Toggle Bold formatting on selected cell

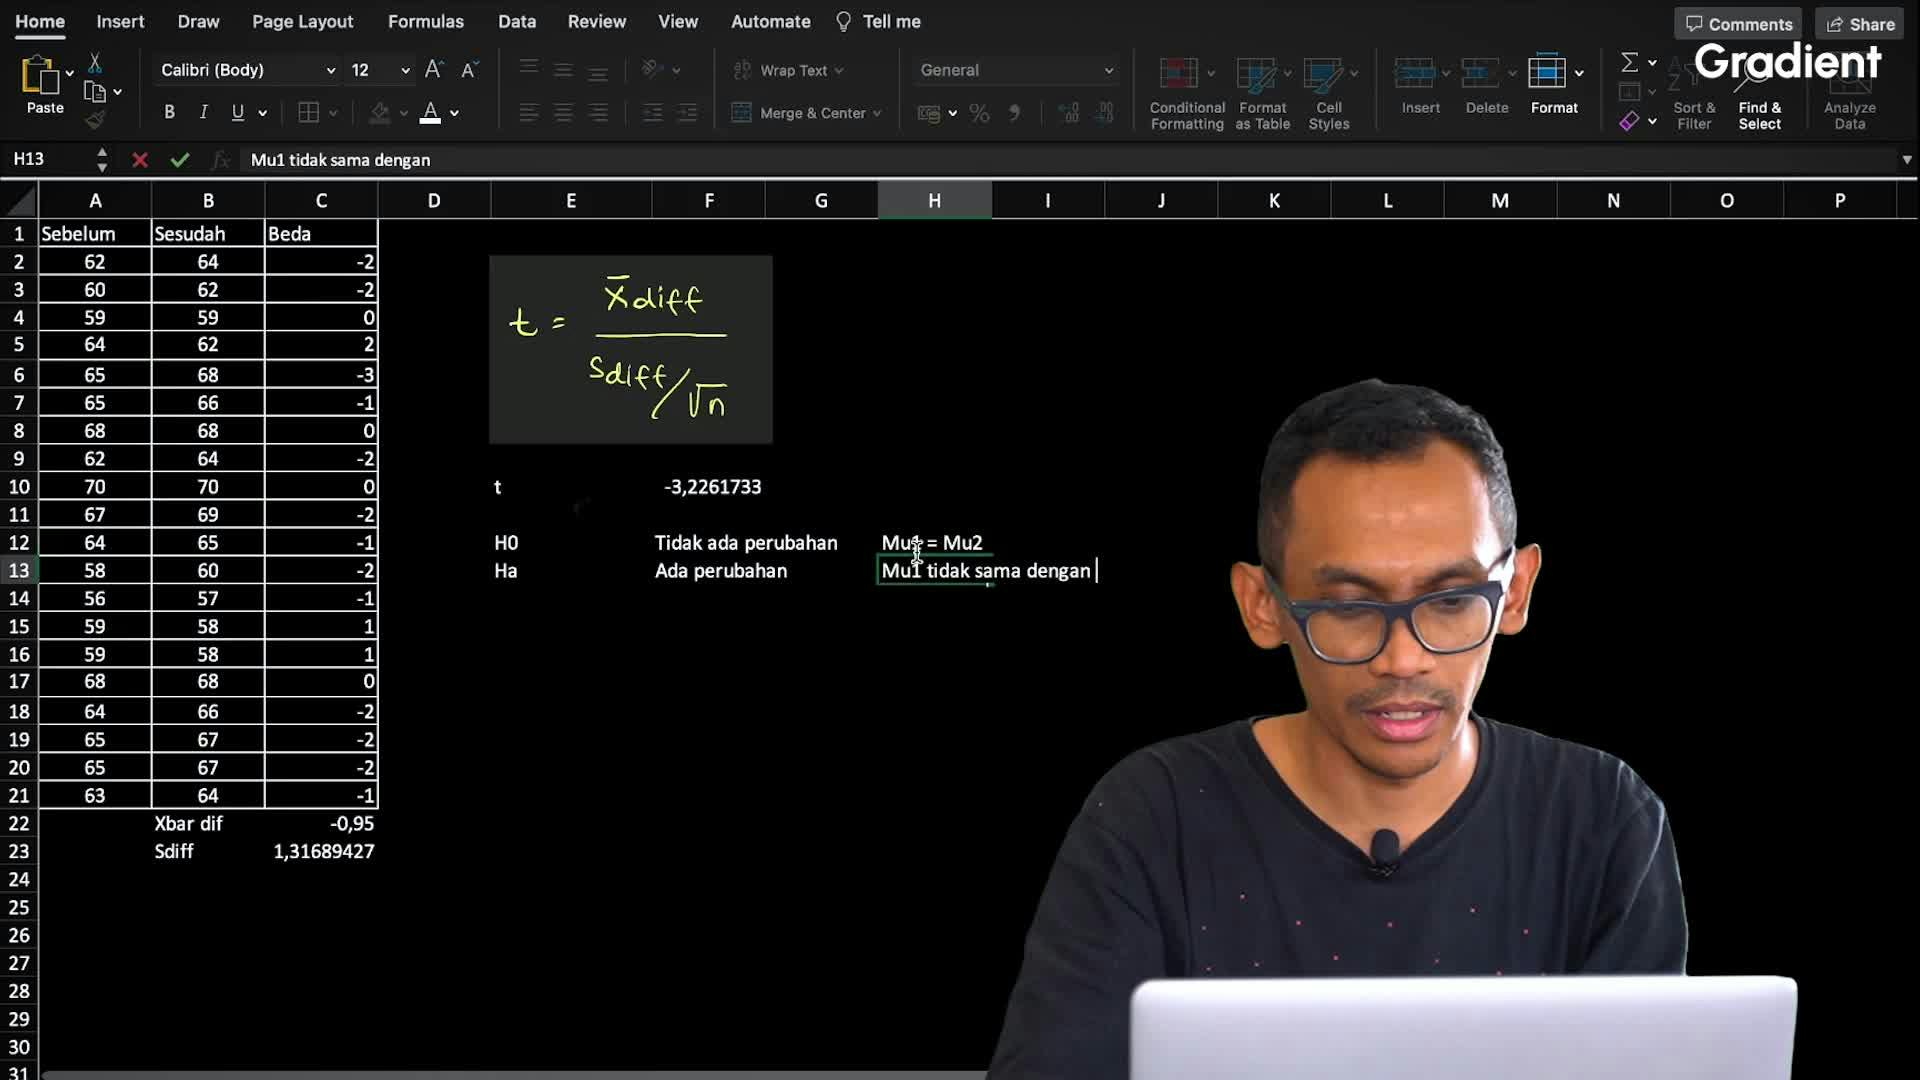(169, 112)
